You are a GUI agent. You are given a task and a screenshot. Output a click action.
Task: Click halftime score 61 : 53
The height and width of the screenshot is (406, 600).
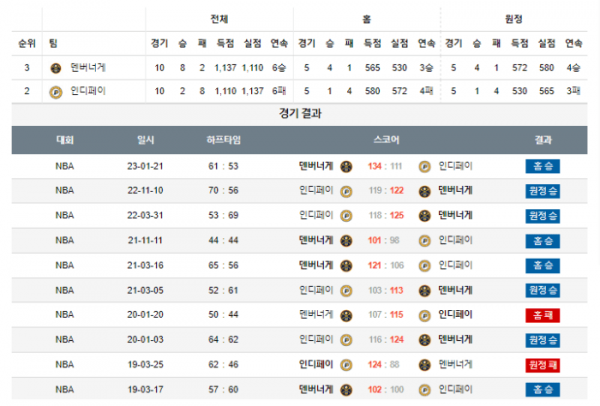(223, 166)
